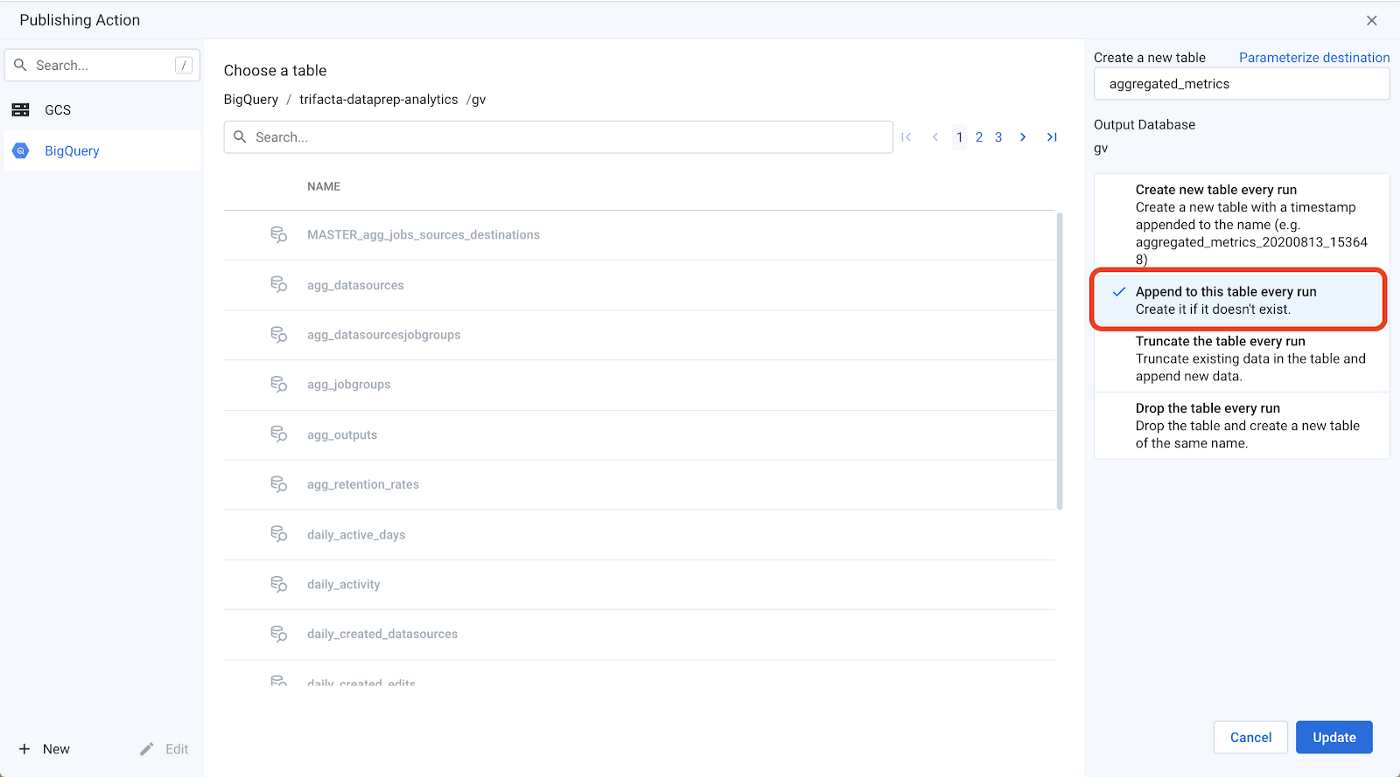
Task: Click table icon beside agg_datasources
Action: pyautogui.click(x=279, y=285)
